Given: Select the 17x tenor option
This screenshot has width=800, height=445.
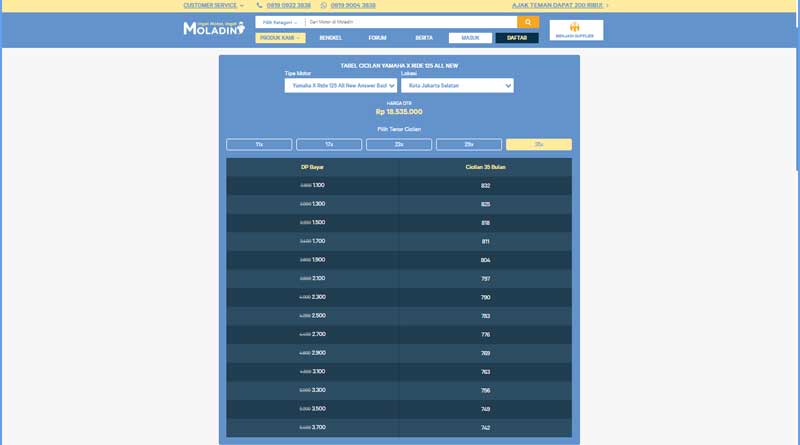Looking at the screenshot, I should tap(329, 145).
